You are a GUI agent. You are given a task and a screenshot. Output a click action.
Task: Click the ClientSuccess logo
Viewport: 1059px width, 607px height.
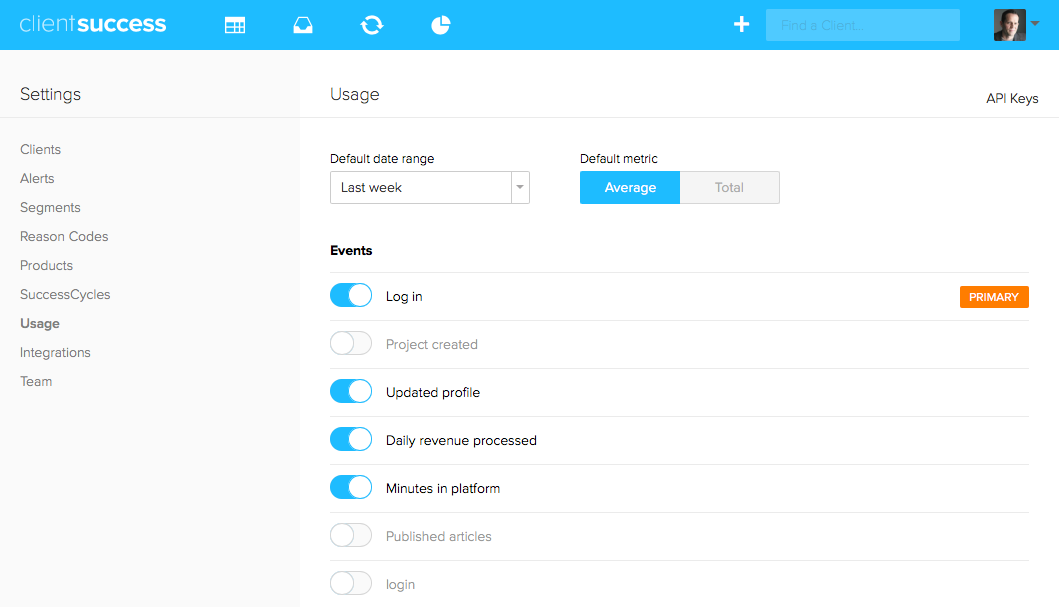pos(93,24)
